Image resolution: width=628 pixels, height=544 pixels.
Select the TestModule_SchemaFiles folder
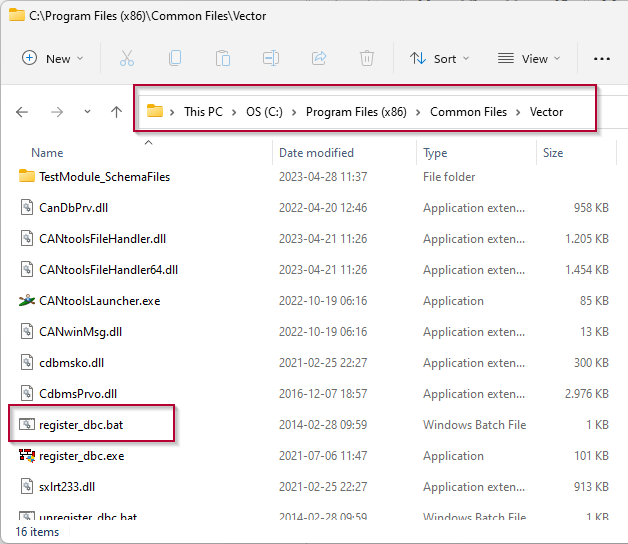[x=104, y=177]
